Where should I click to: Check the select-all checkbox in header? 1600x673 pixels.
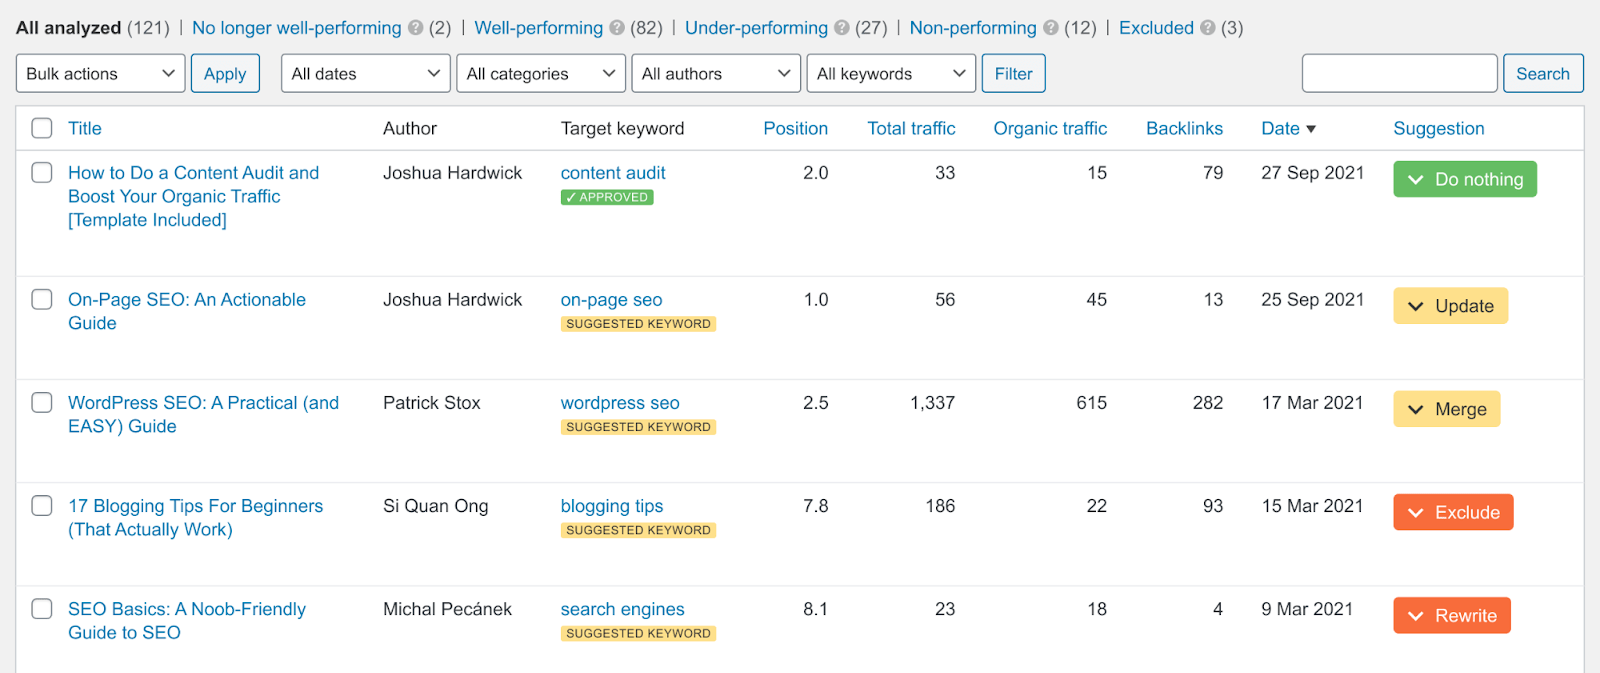click(42, 128)
